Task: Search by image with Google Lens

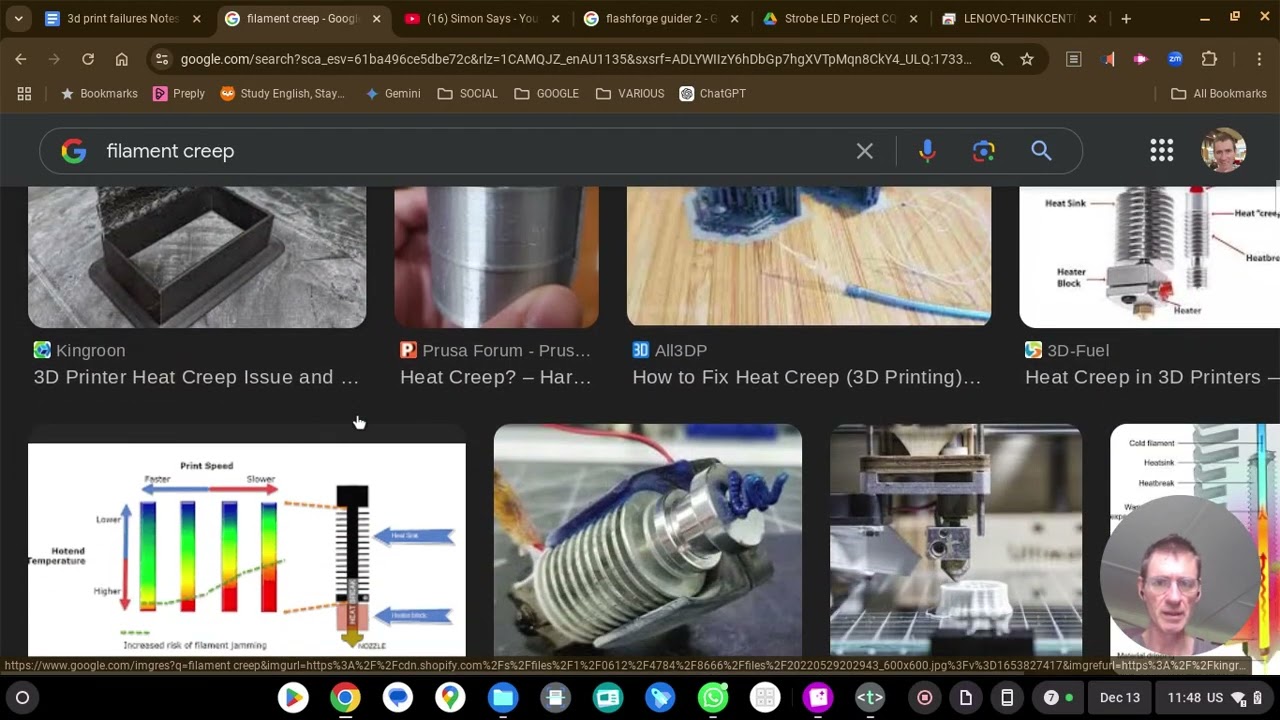Action: tap(984, 151)
